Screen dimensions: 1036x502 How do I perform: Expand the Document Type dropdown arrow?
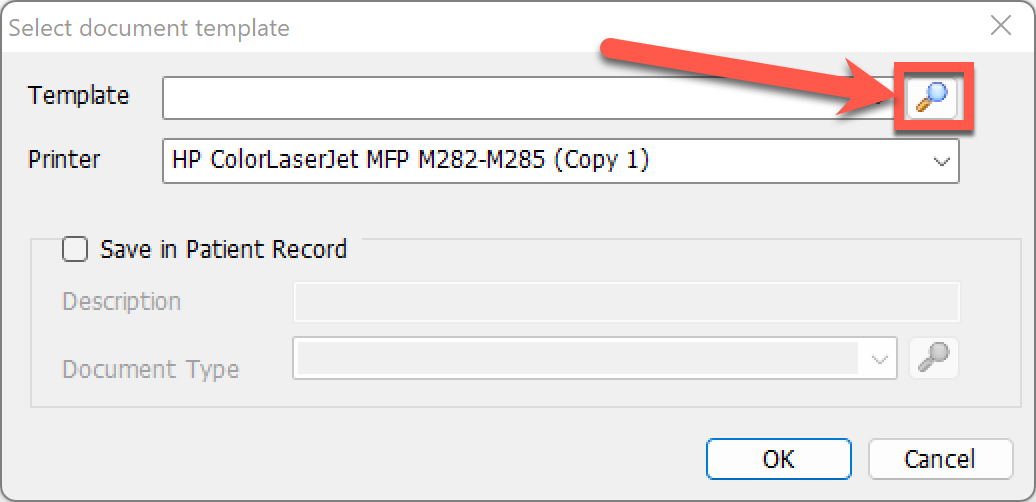879,359
